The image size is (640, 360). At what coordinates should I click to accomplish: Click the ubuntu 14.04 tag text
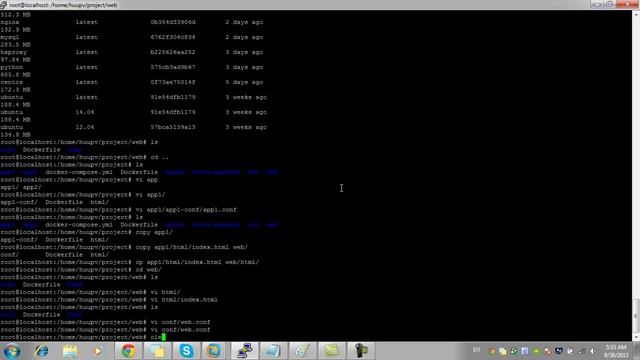[84, 112]
